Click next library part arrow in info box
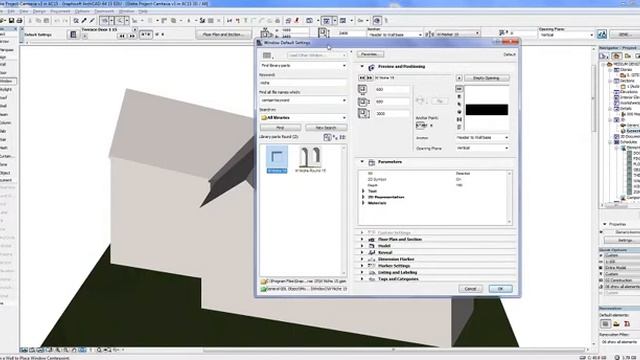Image resolution: width=640 pixels, height=360 pixels. point(132,36)
